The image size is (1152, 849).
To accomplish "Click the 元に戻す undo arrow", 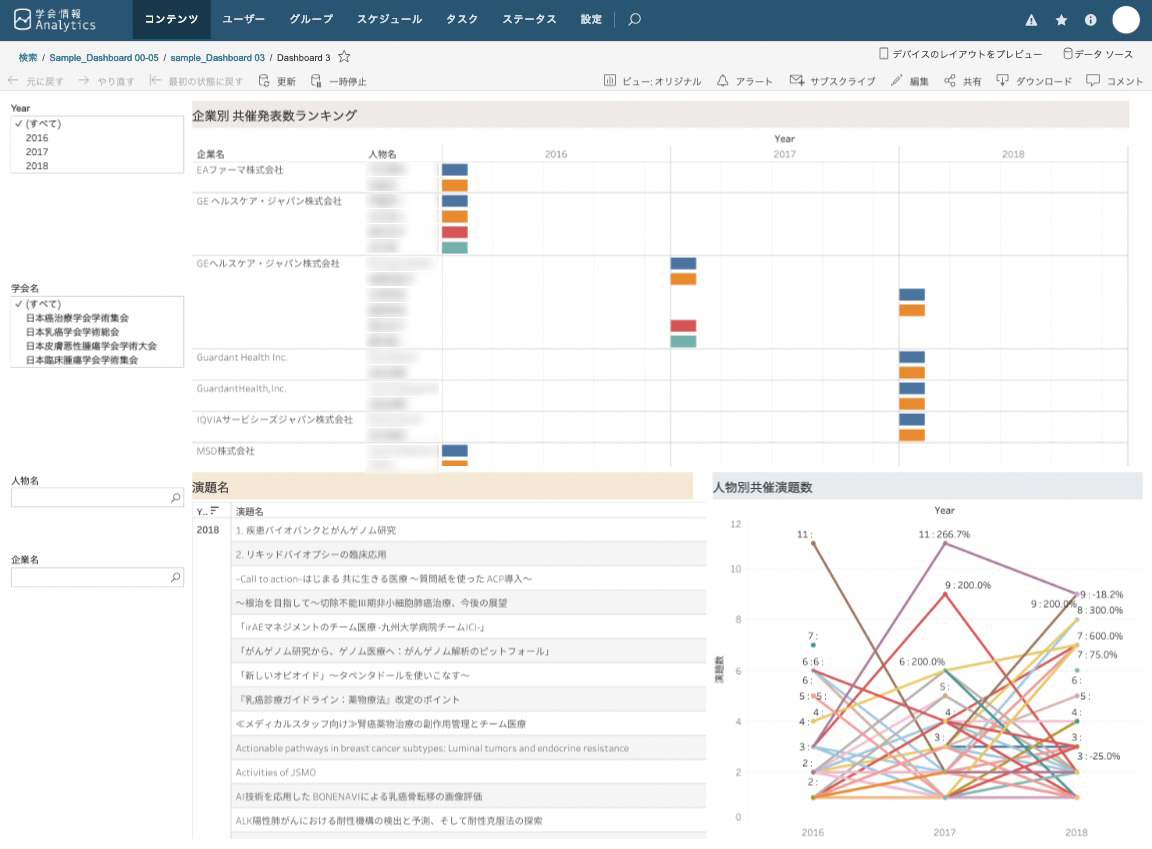I will click(13, 81).
